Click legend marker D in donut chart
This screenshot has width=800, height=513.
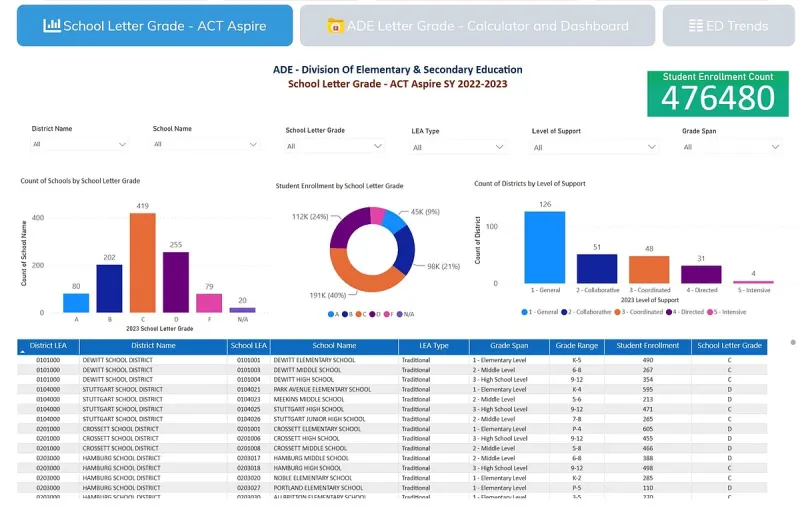click(372, 314)
